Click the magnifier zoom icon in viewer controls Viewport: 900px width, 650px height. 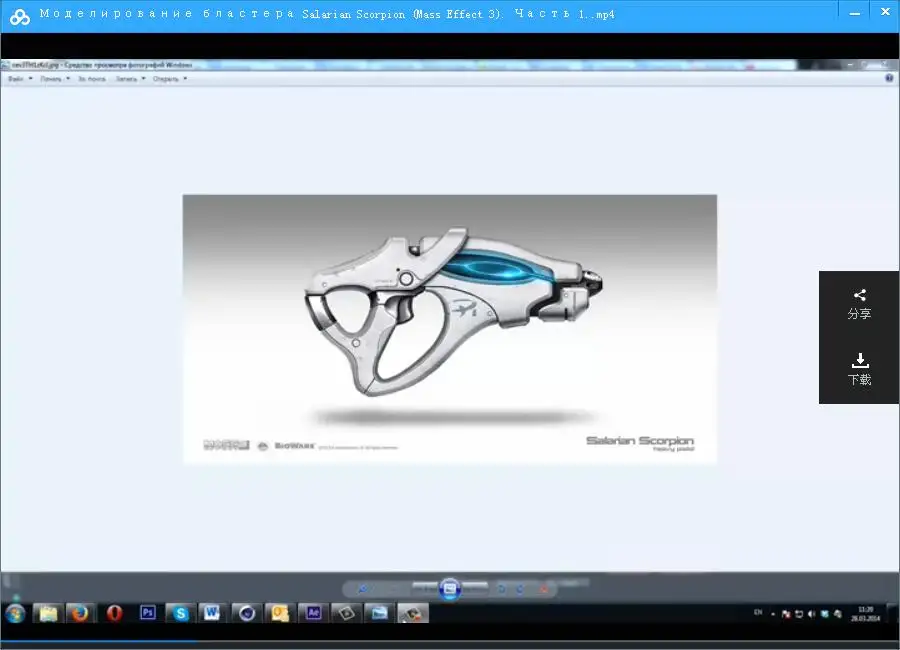coord(363,589)
